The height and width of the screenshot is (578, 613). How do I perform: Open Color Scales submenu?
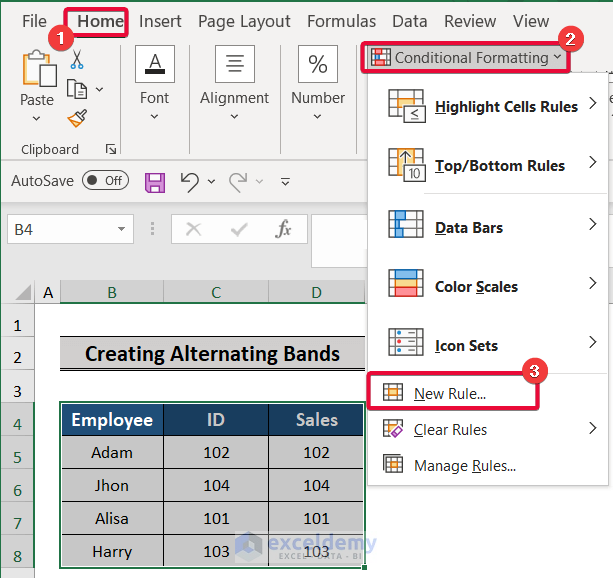tap(488, 286)
